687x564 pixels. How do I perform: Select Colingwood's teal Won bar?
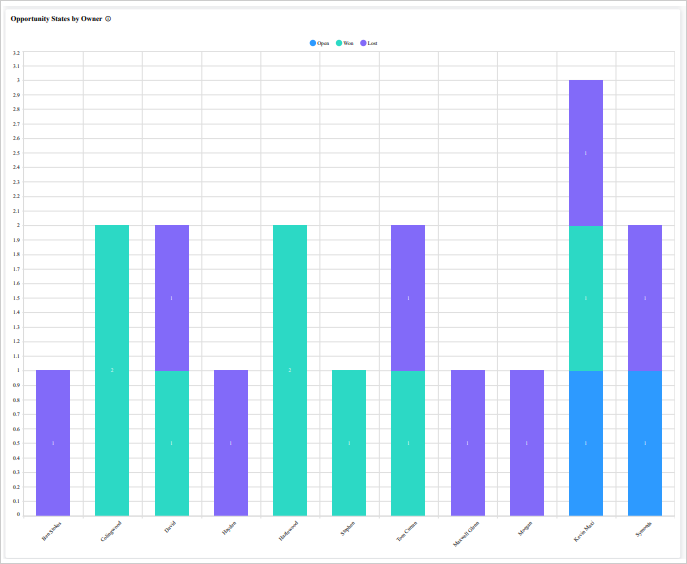pyautogui.click(x=112, y=370)
